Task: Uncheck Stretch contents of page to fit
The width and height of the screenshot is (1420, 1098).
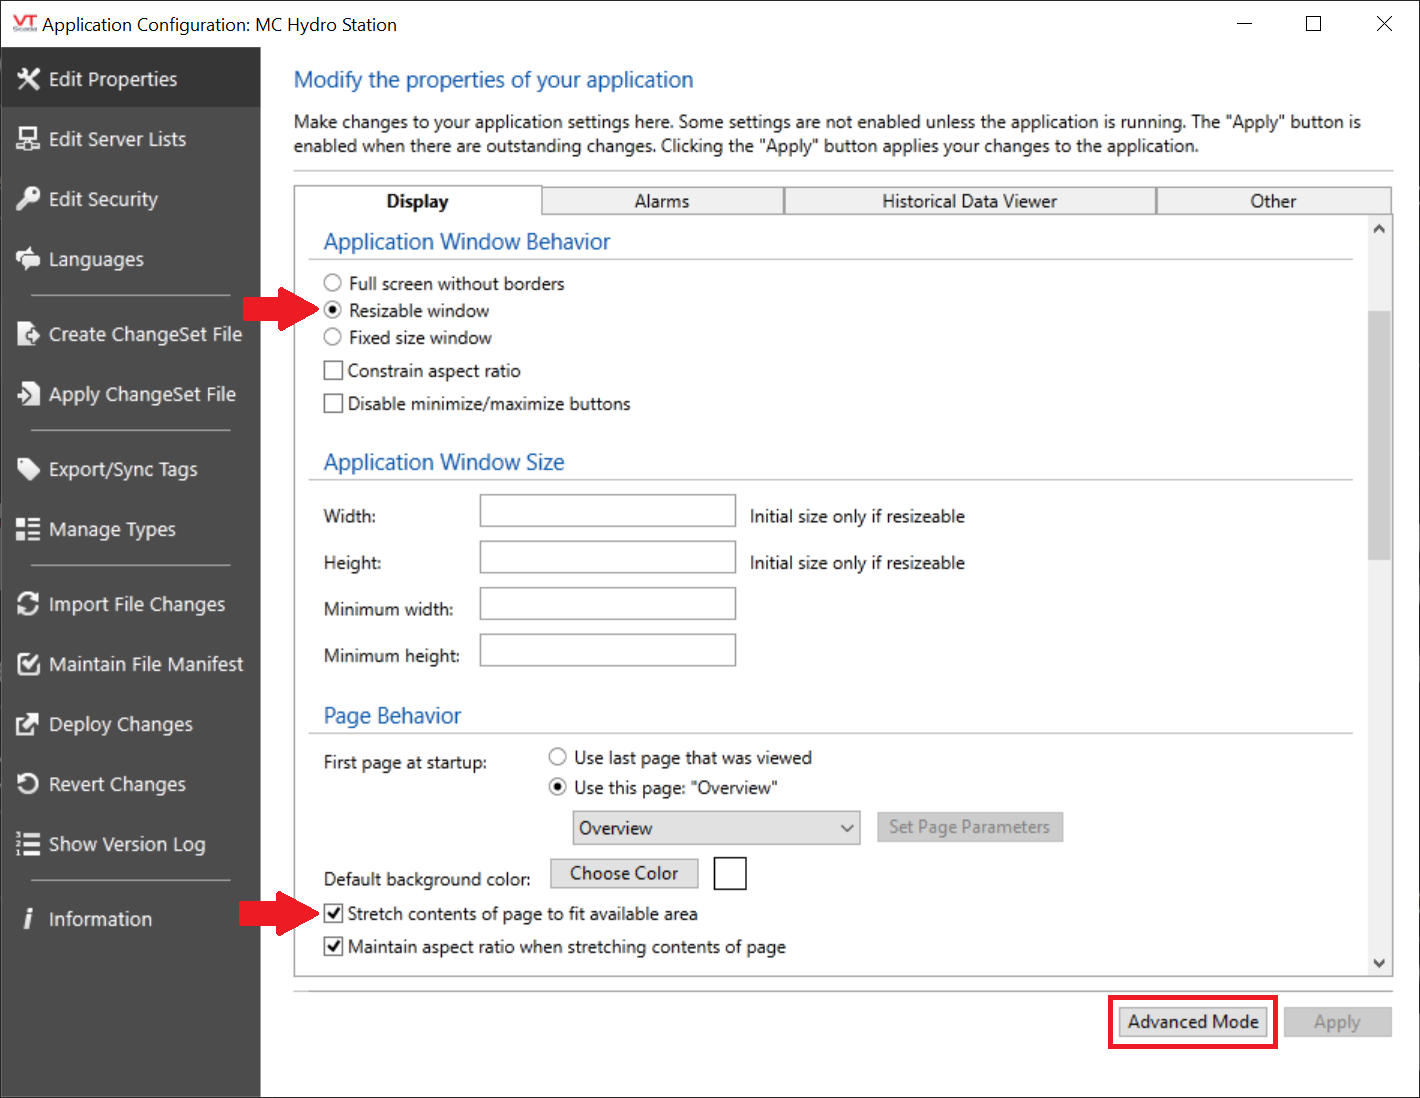Action: (x=334, y=913)
